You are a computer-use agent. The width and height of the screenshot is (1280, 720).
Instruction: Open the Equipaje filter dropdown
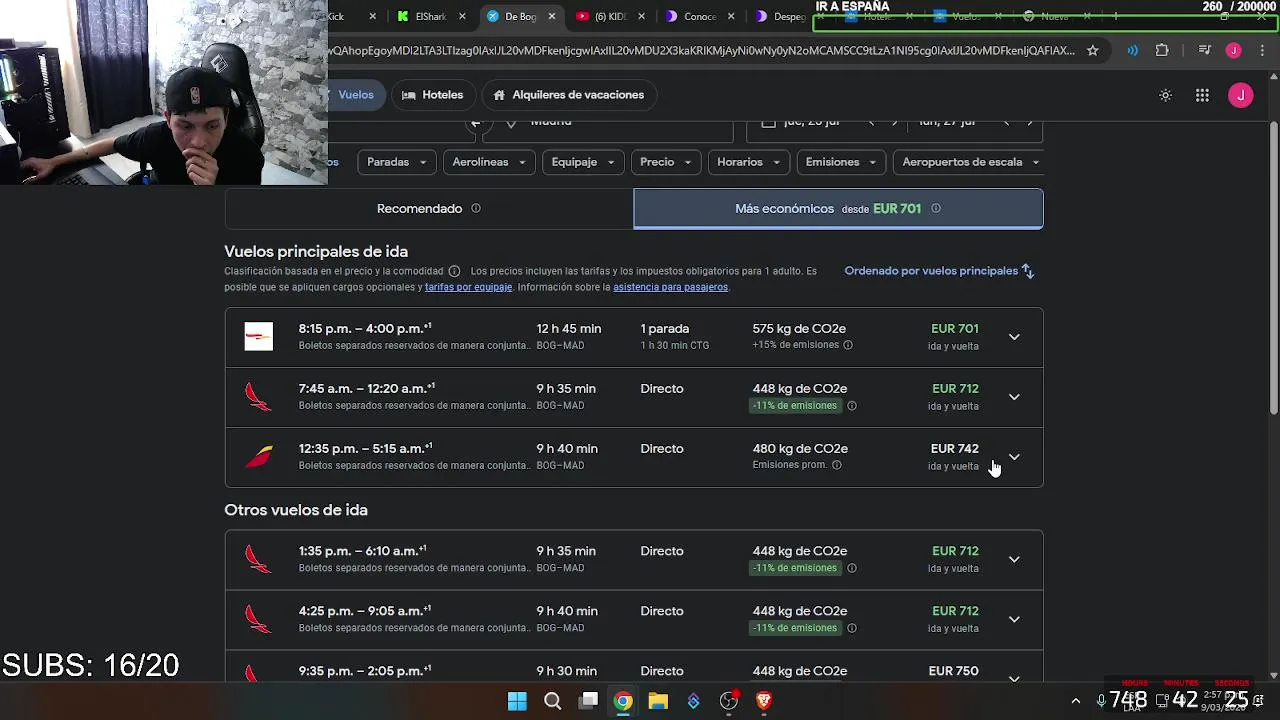click(x=583, y=162)
